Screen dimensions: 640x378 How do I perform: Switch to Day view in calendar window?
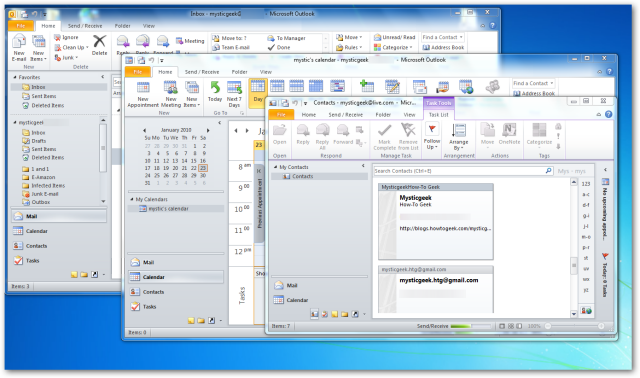(258, 92)
